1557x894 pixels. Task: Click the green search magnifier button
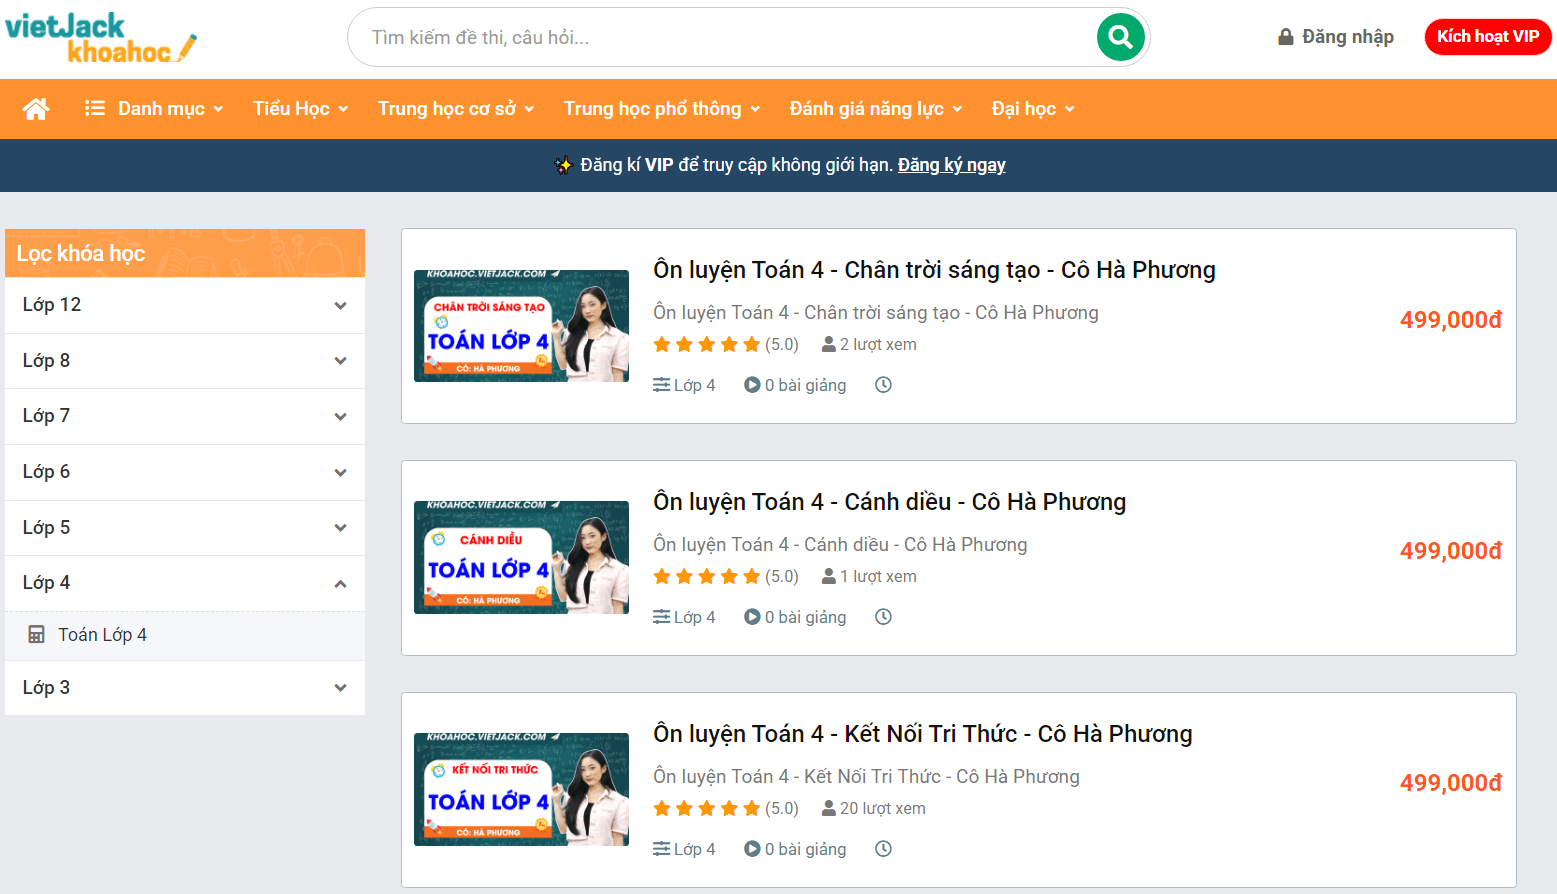(1120, 37)
